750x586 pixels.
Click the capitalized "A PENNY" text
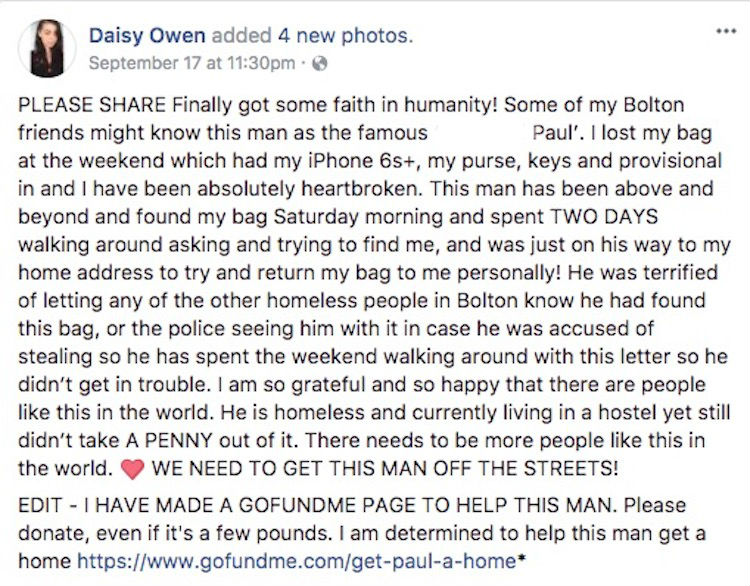169,440
